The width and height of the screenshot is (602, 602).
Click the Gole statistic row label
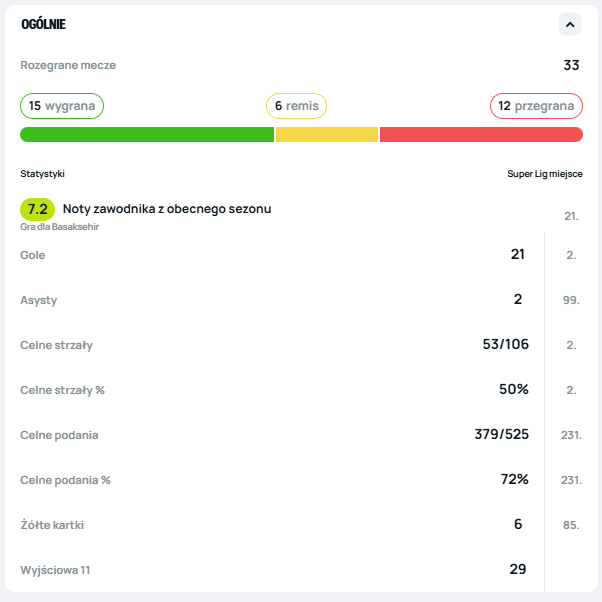click(x=33, y=255)
